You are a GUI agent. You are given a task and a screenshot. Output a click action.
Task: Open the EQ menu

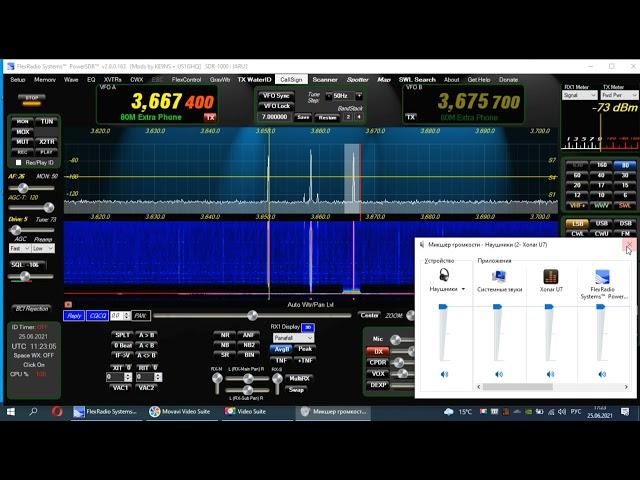click(x=91, y=80)
